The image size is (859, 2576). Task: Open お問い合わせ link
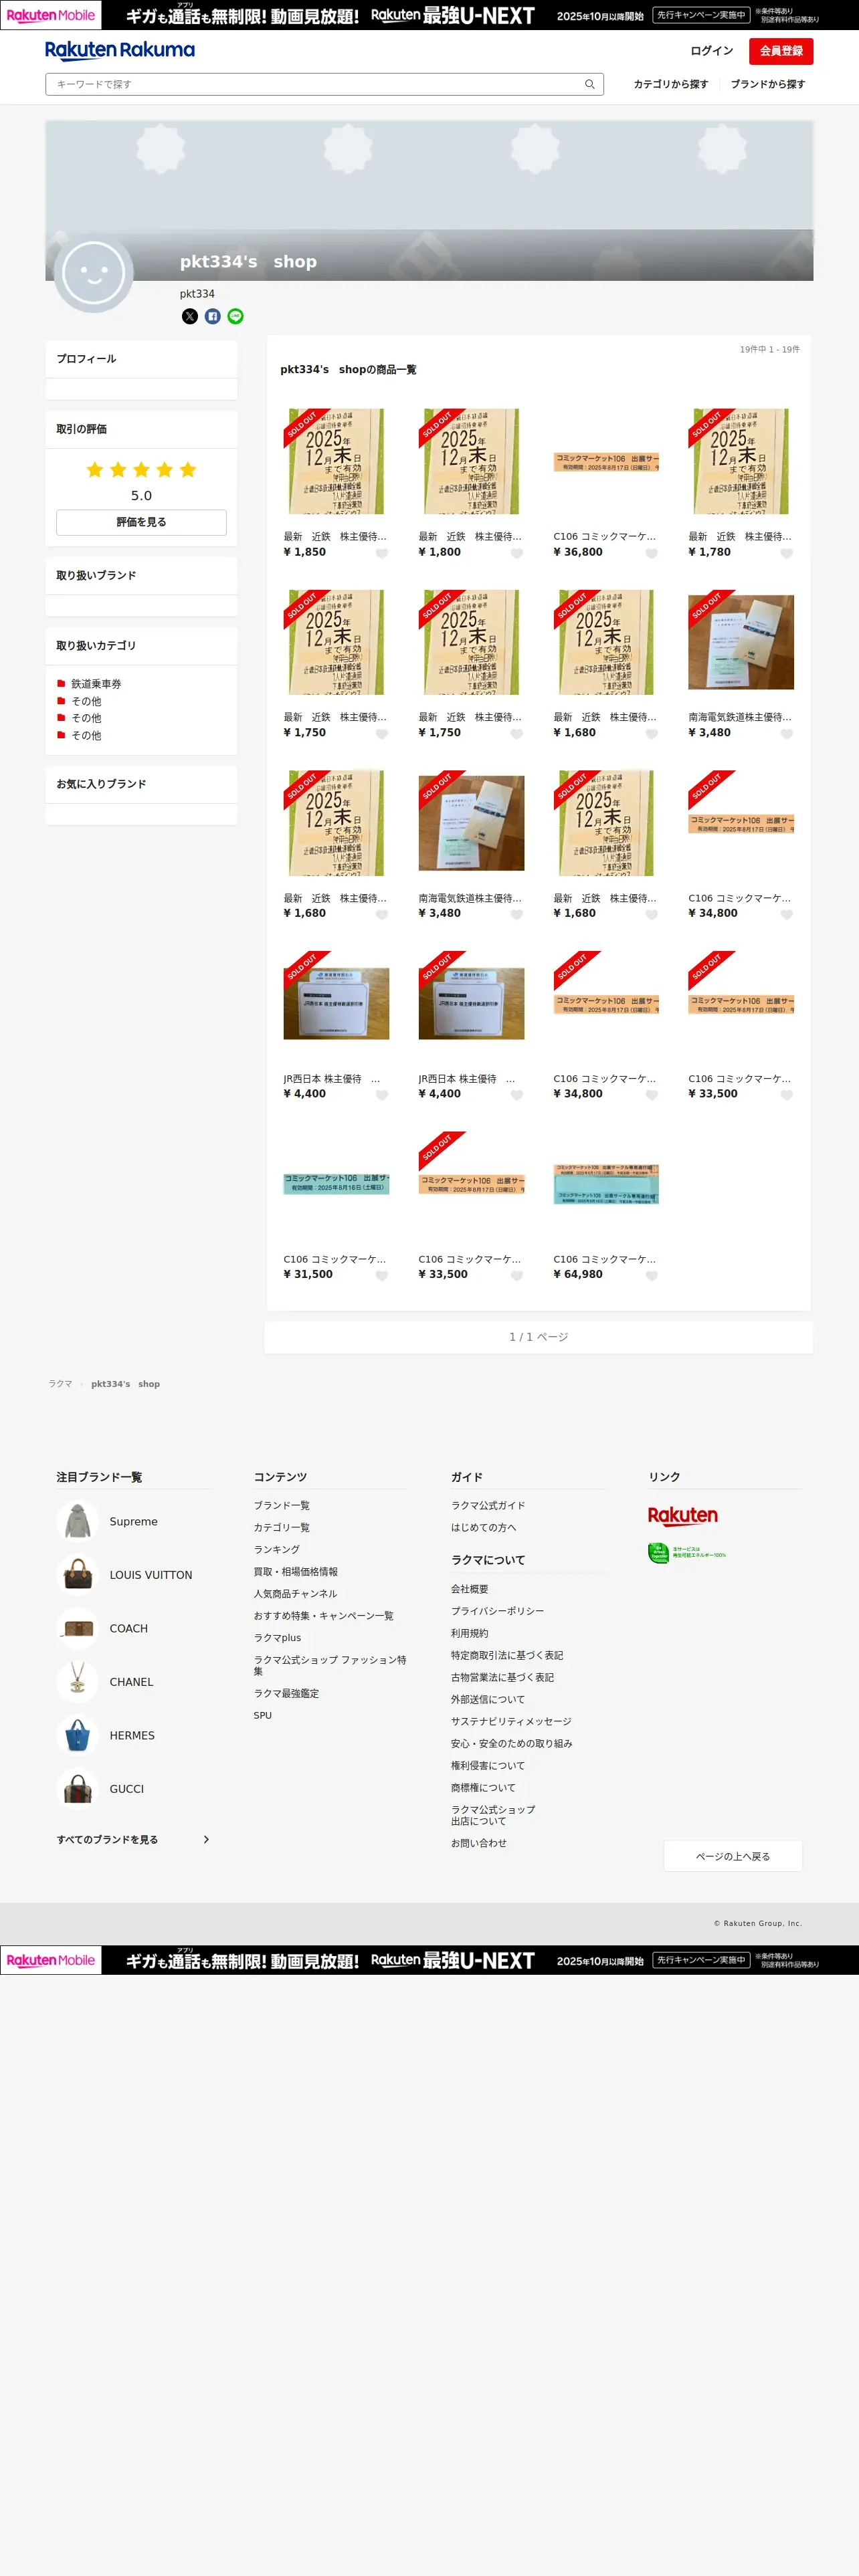coord(479,1843)
